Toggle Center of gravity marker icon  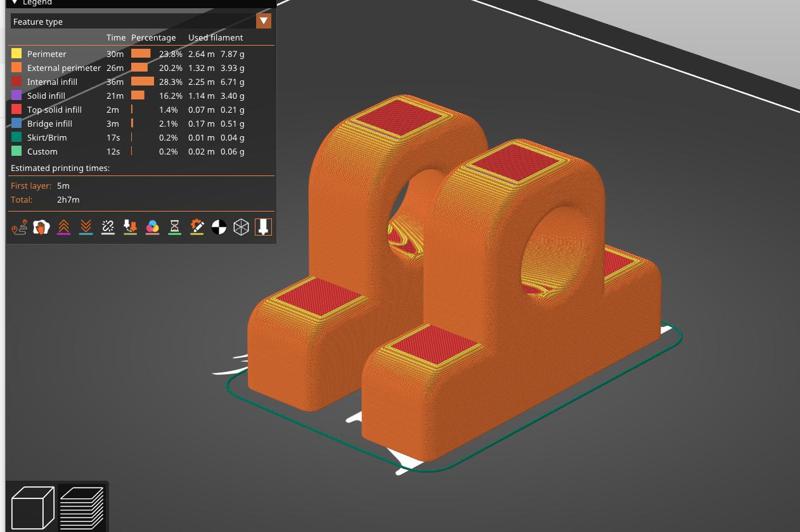(x=219, y=226)
